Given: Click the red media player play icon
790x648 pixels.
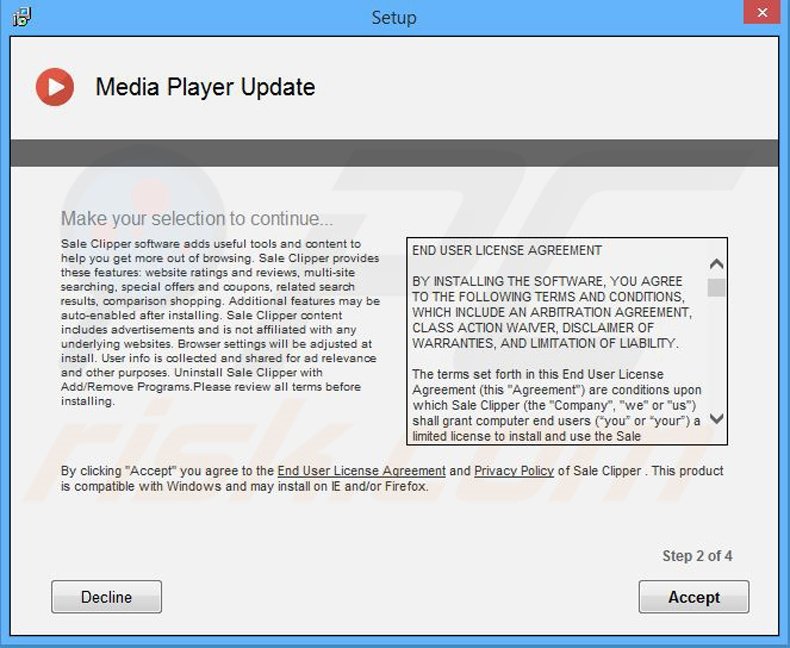Looking at the screenshot, I should 55,87.
